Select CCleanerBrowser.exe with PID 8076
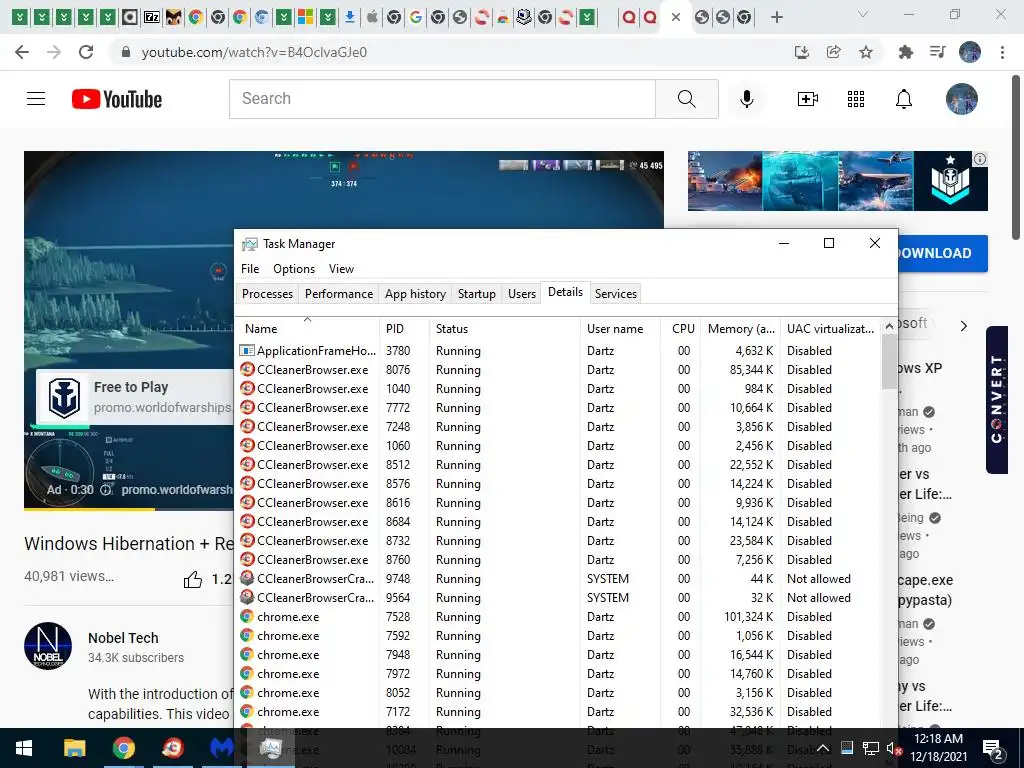 coord(558,370)
